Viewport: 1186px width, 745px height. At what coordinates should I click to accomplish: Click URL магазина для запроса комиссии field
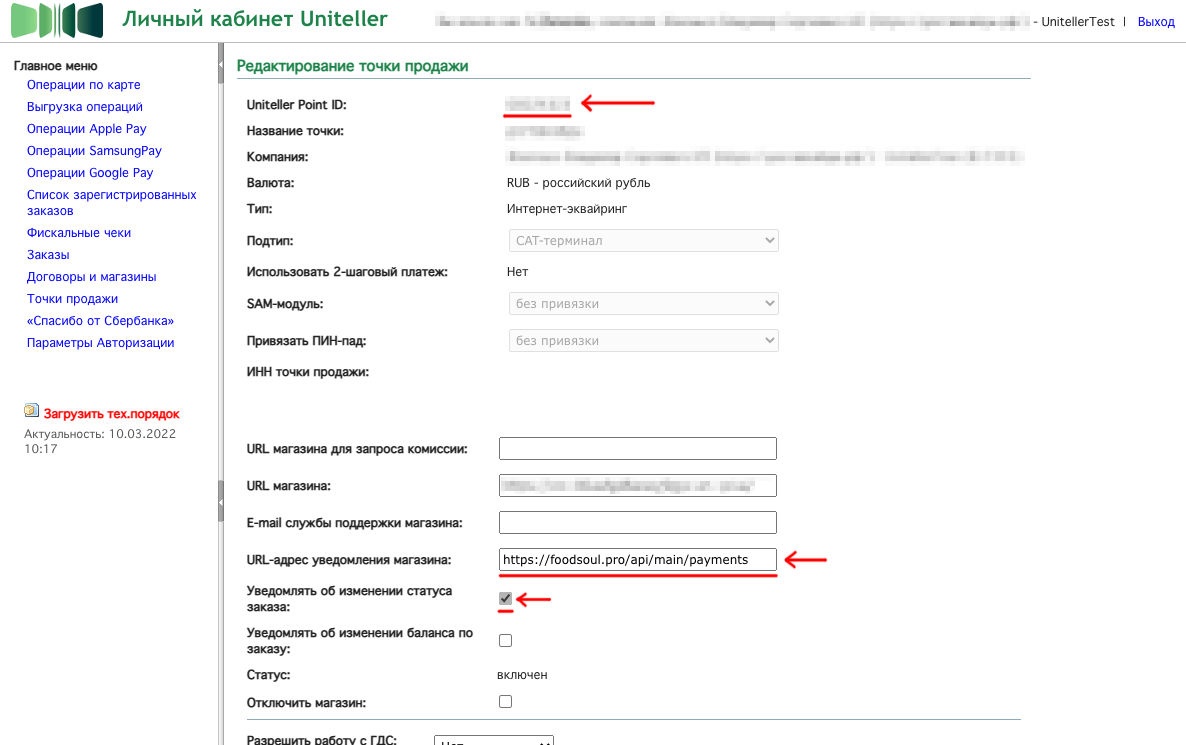tap(637, 448)
